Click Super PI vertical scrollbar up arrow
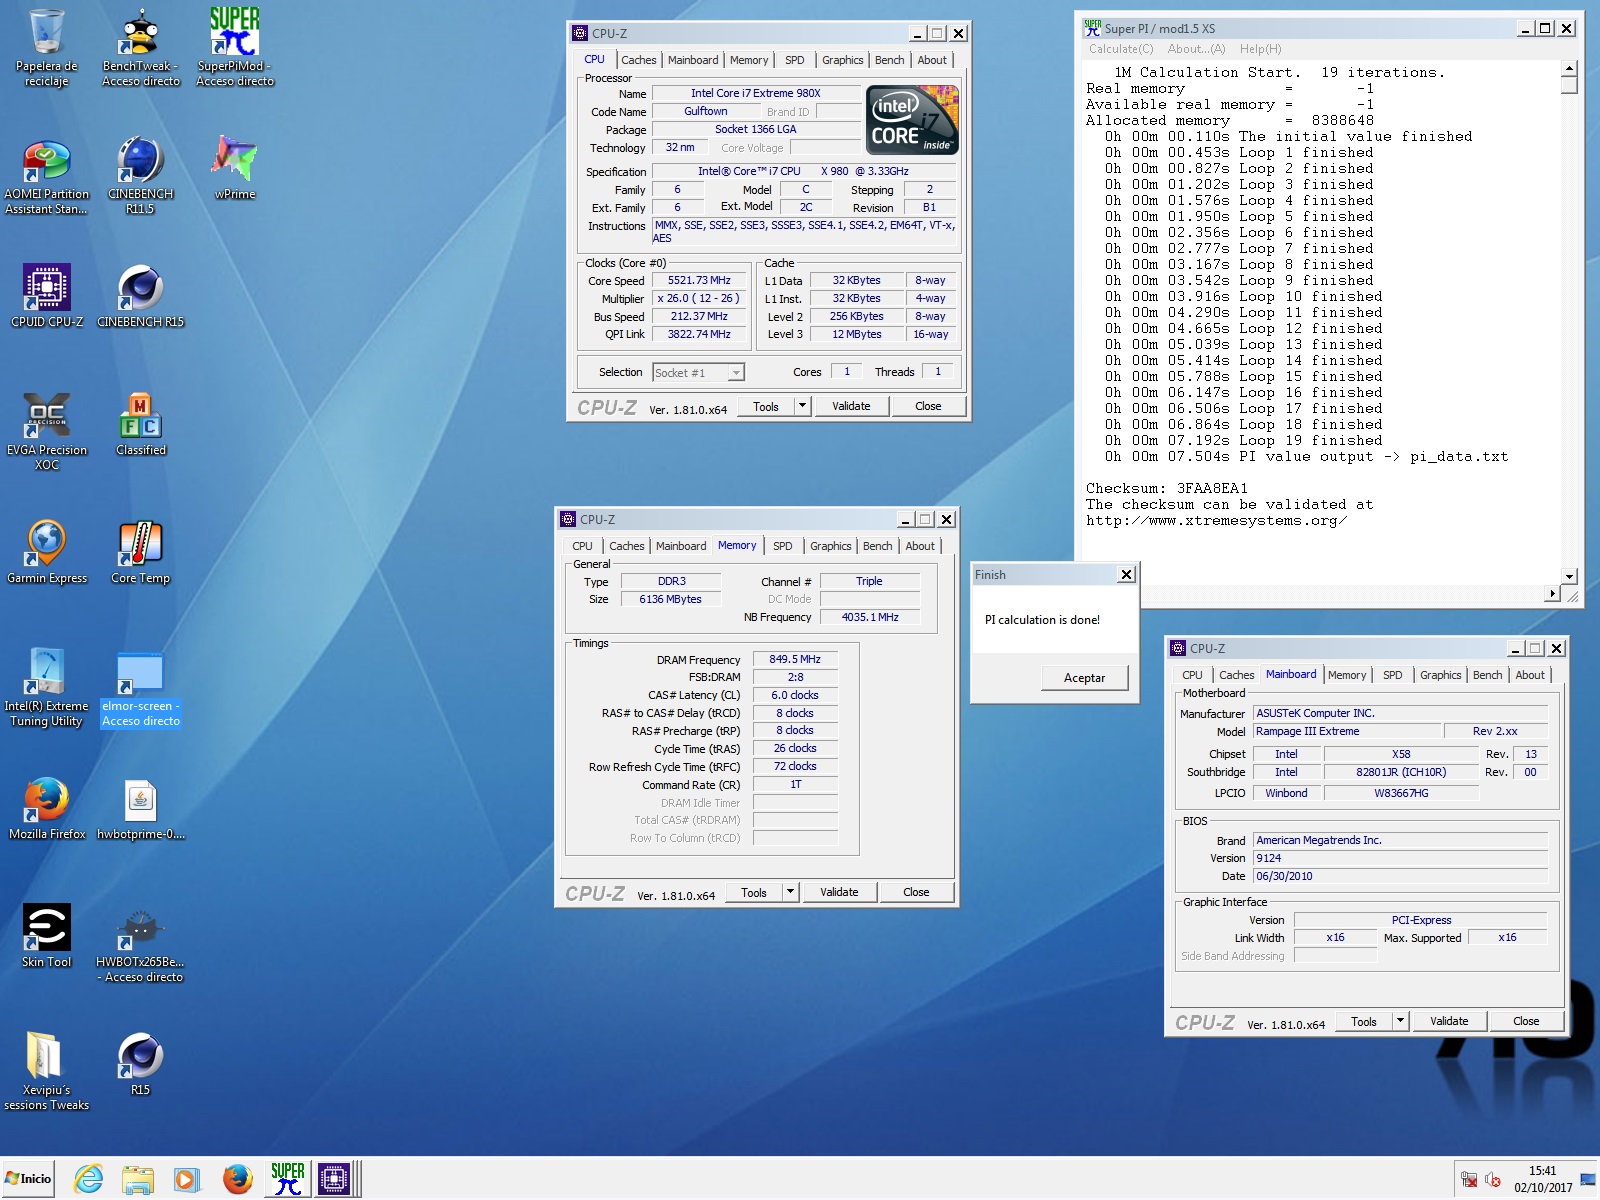Screen dimensions: 1600x1200 (1569, 68)
